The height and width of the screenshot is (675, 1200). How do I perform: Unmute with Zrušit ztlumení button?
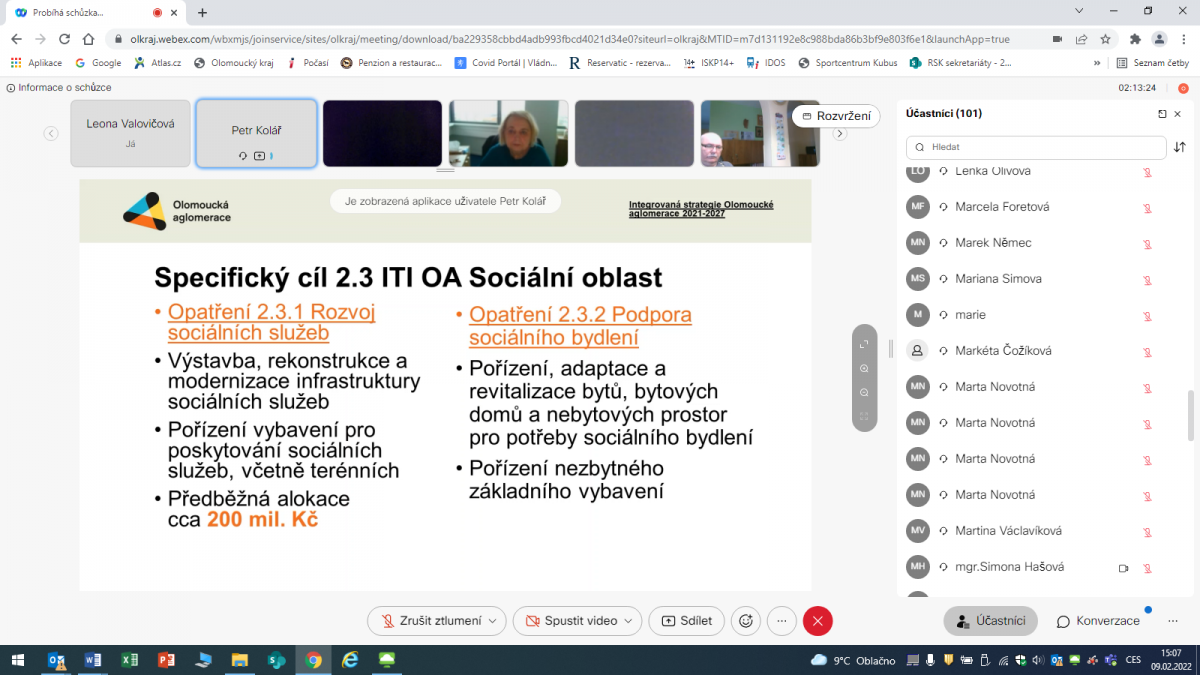click(428, 621)
